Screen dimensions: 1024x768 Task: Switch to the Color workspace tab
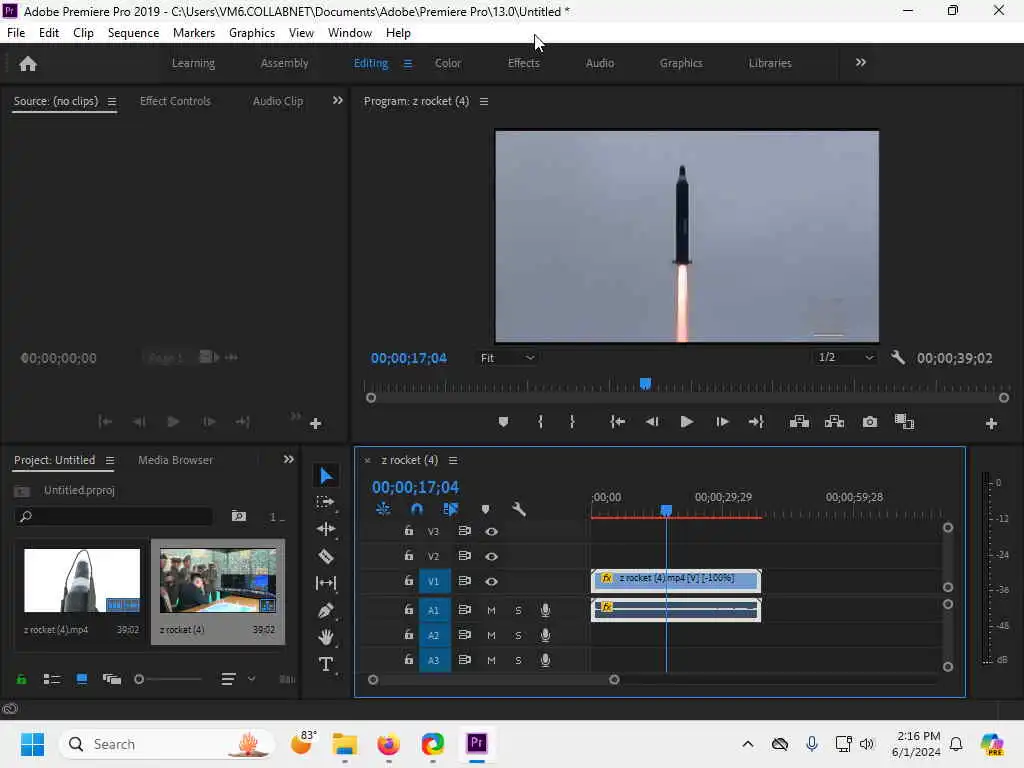(448, 63)
